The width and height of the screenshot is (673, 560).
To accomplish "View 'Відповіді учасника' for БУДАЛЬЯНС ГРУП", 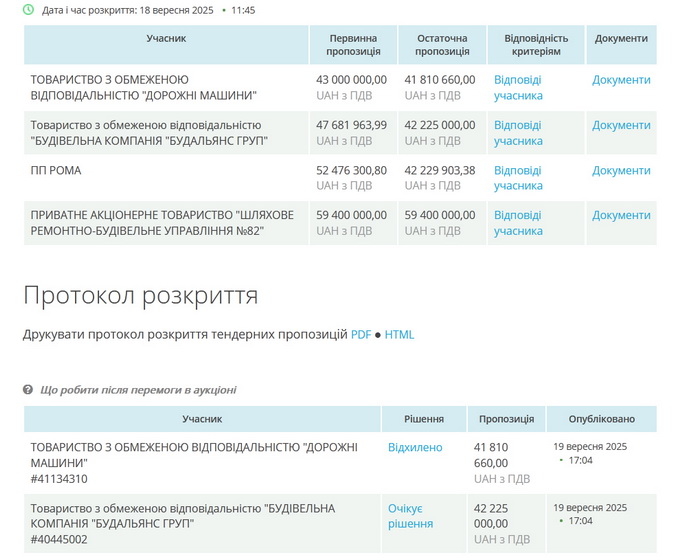I will tap(518, 133).
